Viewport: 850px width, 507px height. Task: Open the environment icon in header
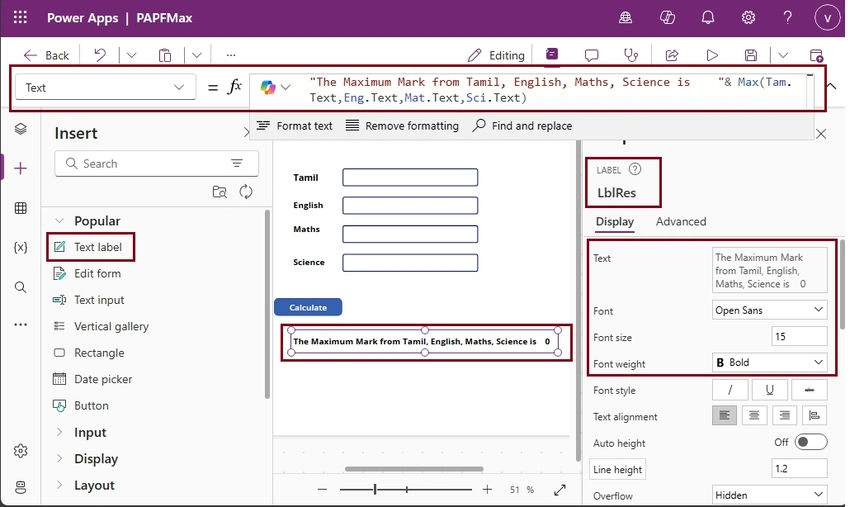[626, 17]
